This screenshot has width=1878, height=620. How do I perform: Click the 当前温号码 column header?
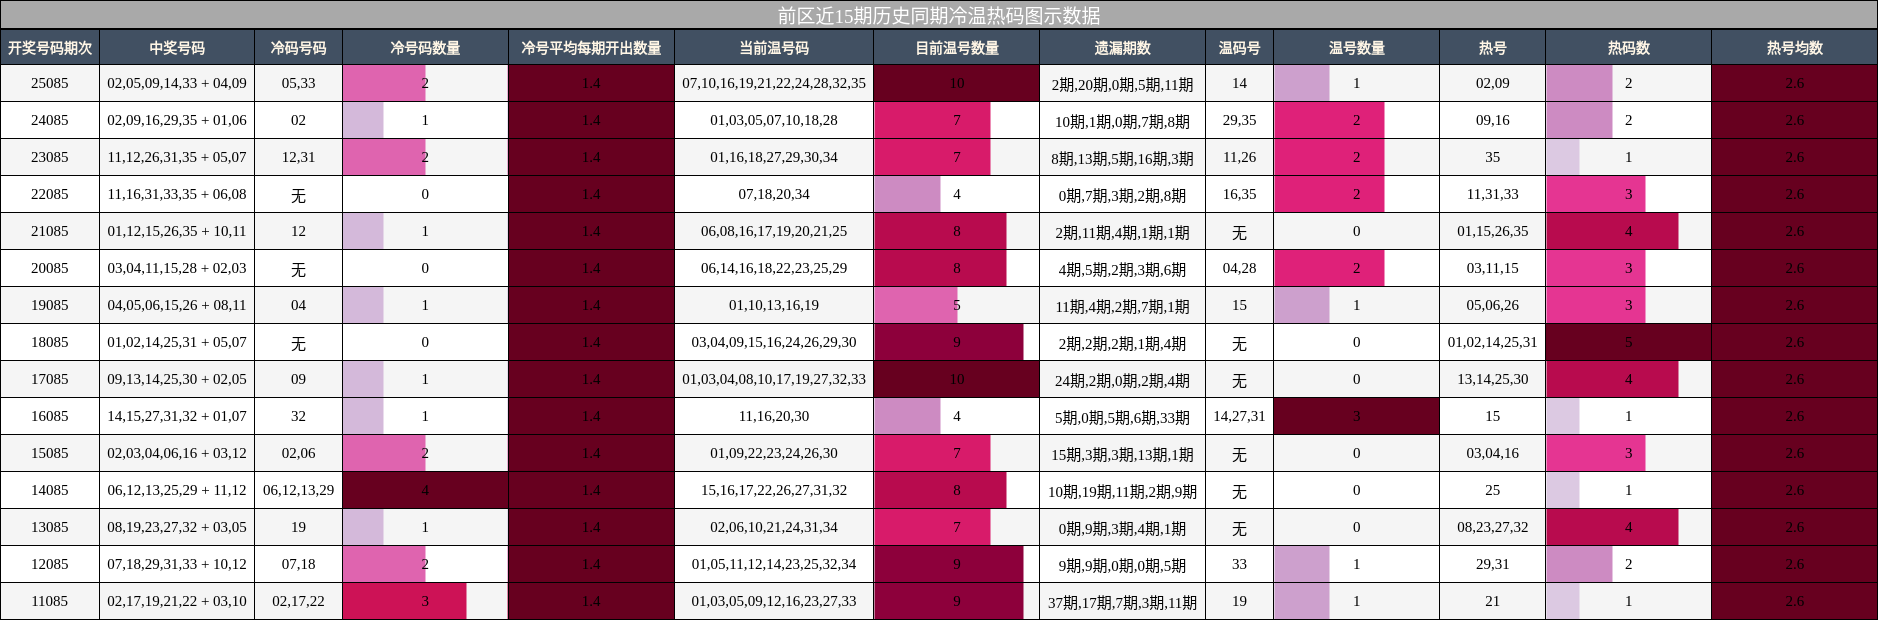[774, 48]
